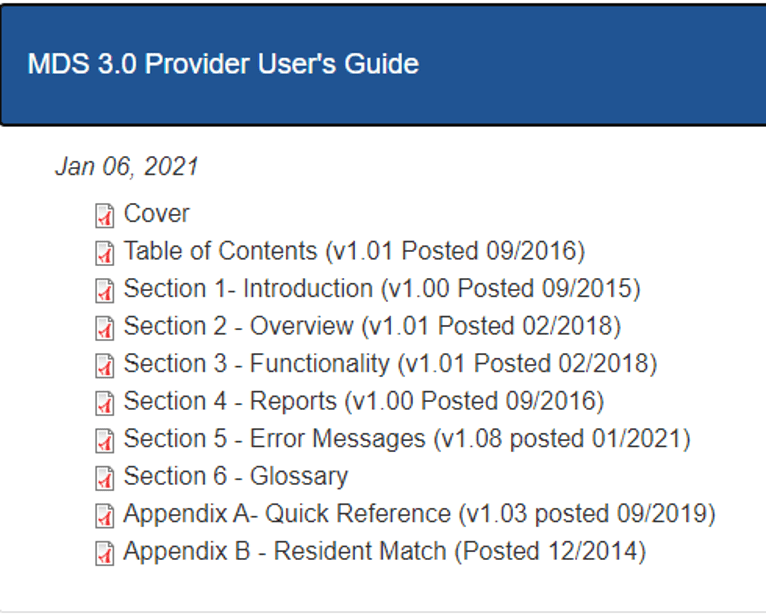This screenshot has height=616, width=766.
Task: Open Section 3 - Functionality link
Action: point(390,364)
